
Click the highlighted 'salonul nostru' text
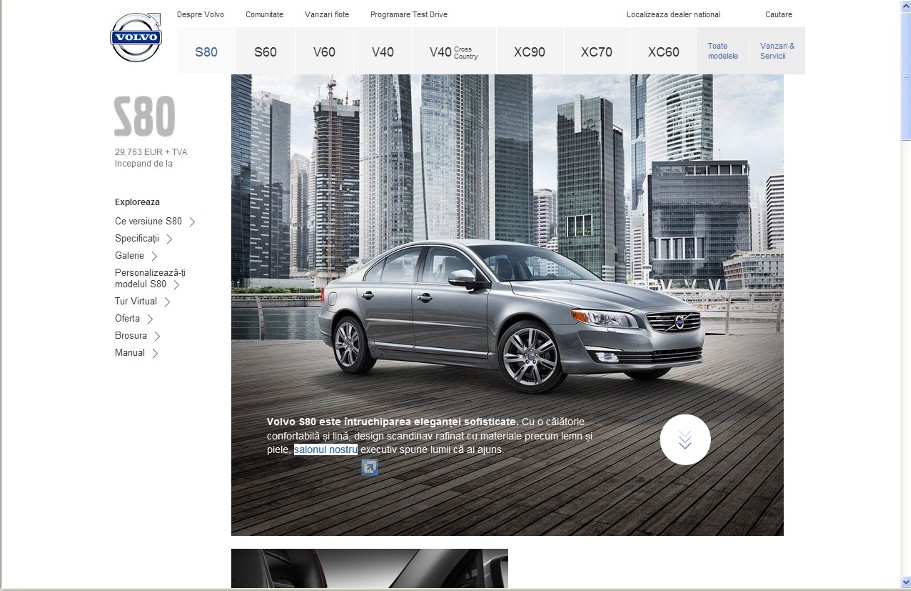(x=326, y=449)
